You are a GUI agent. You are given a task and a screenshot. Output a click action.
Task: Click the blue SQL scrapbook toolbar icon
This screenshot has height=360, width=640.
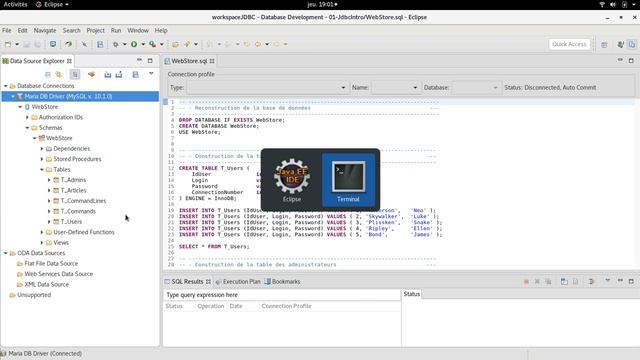pos(100,44)
